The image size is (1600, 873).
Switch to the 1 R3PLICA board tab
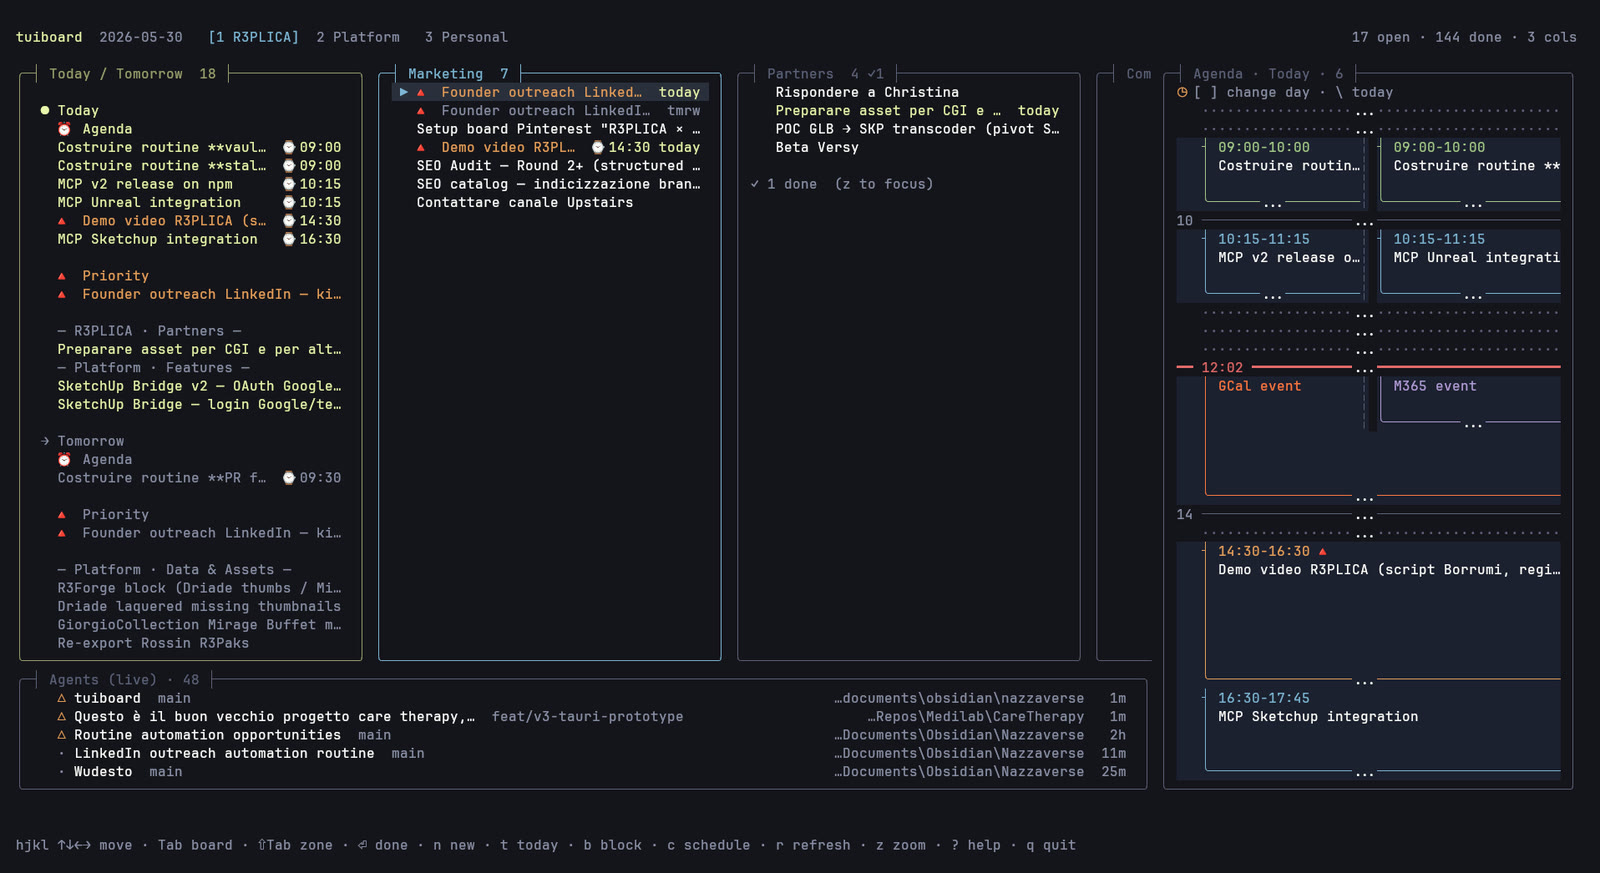[x=253, y=37]
